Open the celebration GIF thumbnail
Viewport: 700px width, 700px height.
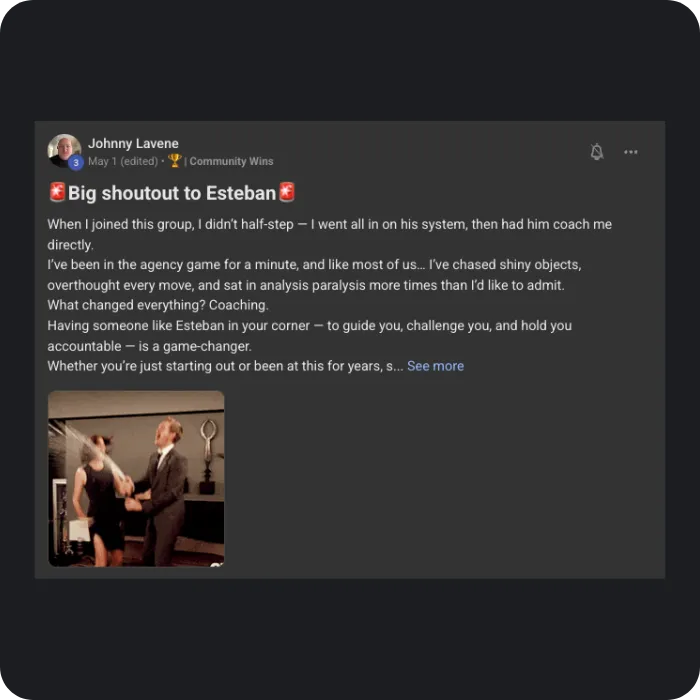click(136, 479)
